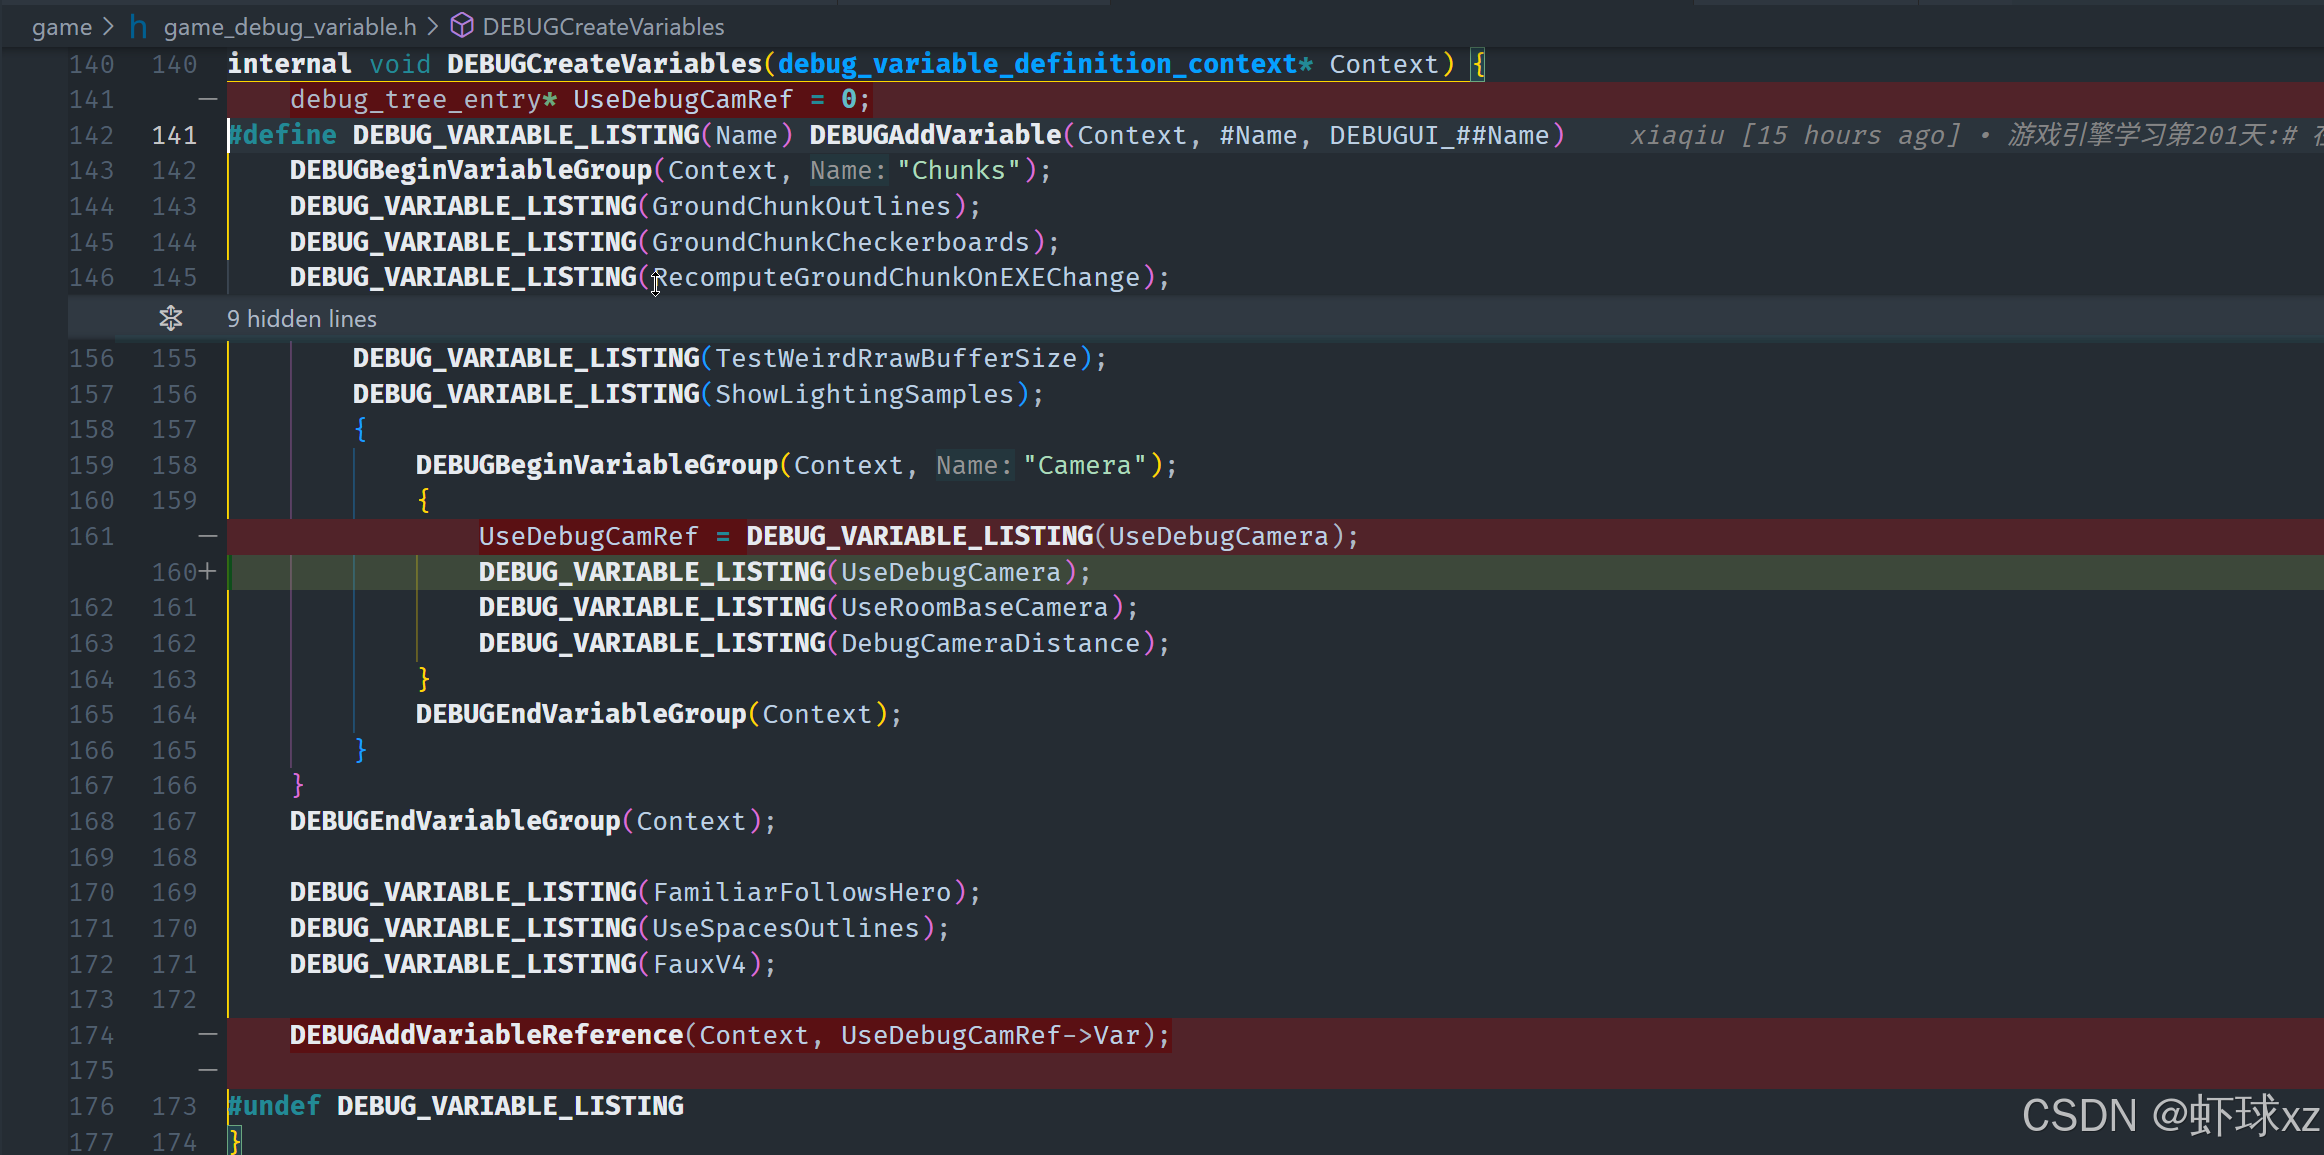
Task: Open the DEBUGCreateVariables symbol breadcrumb
Action: pos(603,27)
